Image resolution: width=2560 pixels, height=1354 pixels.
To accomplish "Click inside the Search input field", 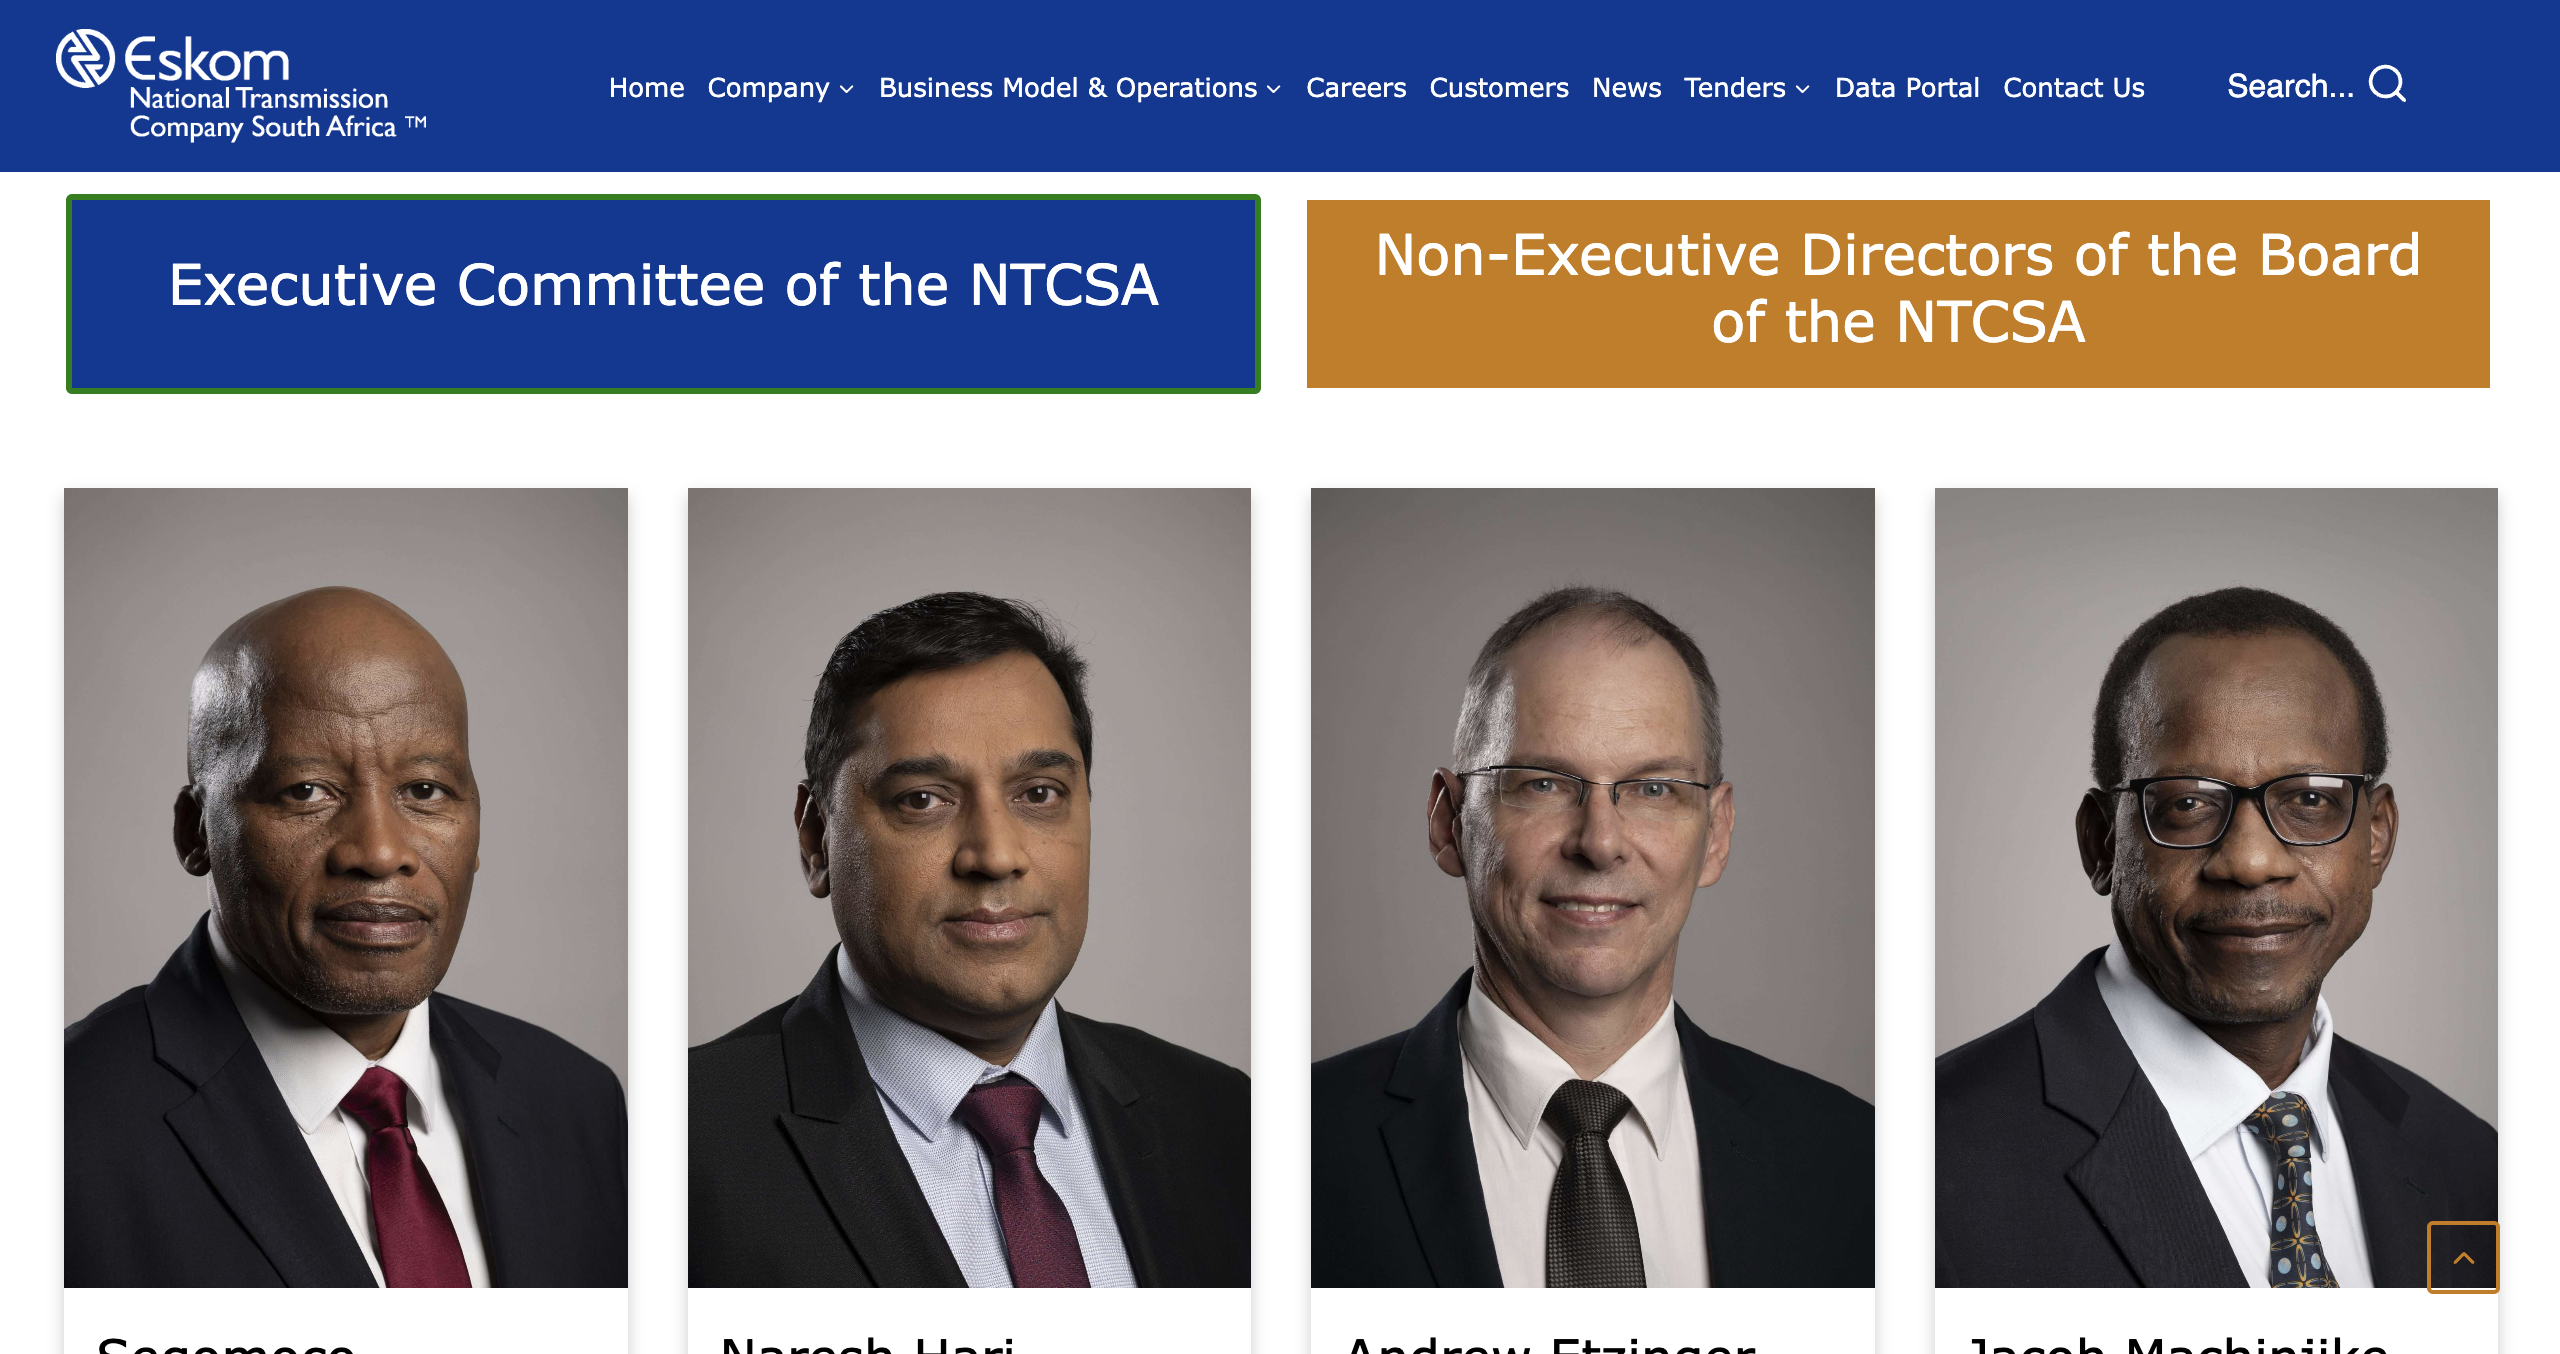I will coord(2290,86).
